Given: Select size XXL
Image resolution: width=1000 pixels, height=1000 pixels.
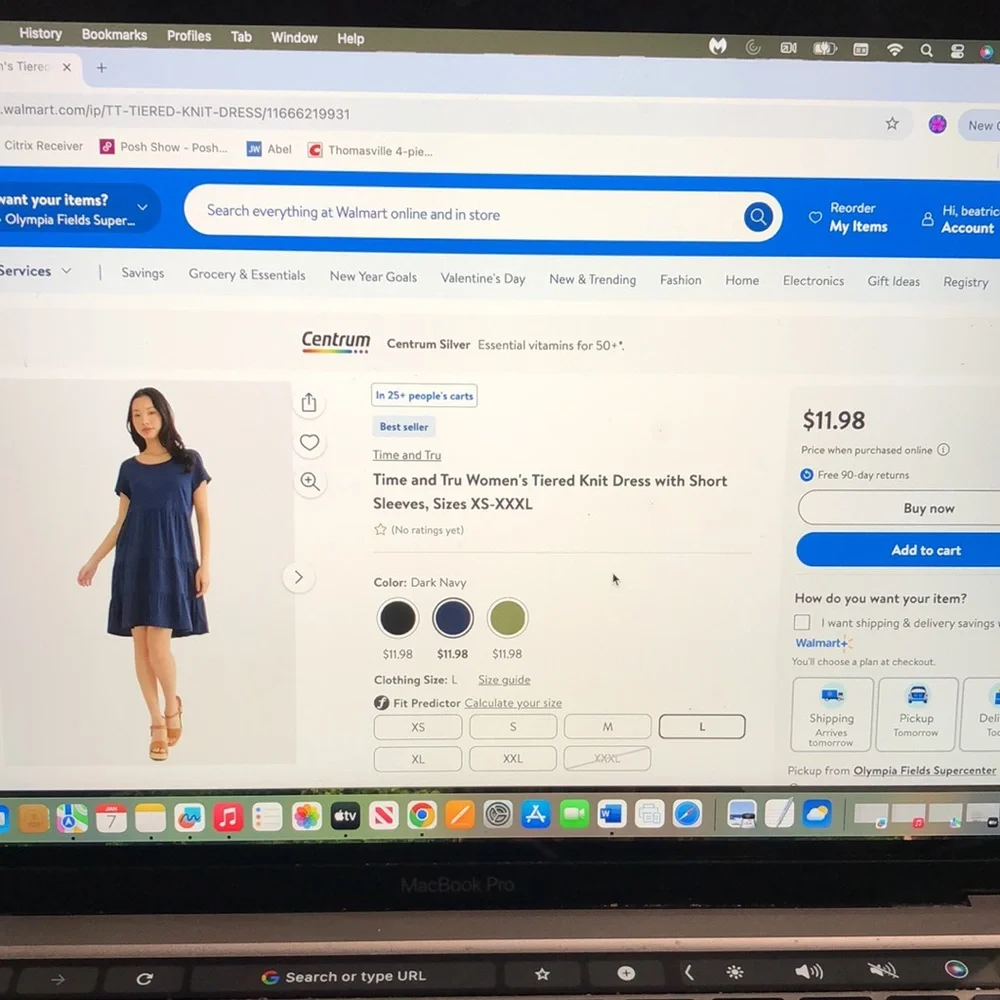Looking at the screenshot, I should pos(513,758).
